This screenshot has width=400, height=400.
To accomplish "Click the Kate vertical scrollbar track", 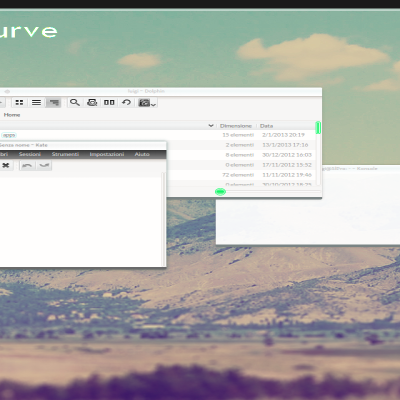I will [164, 219].
